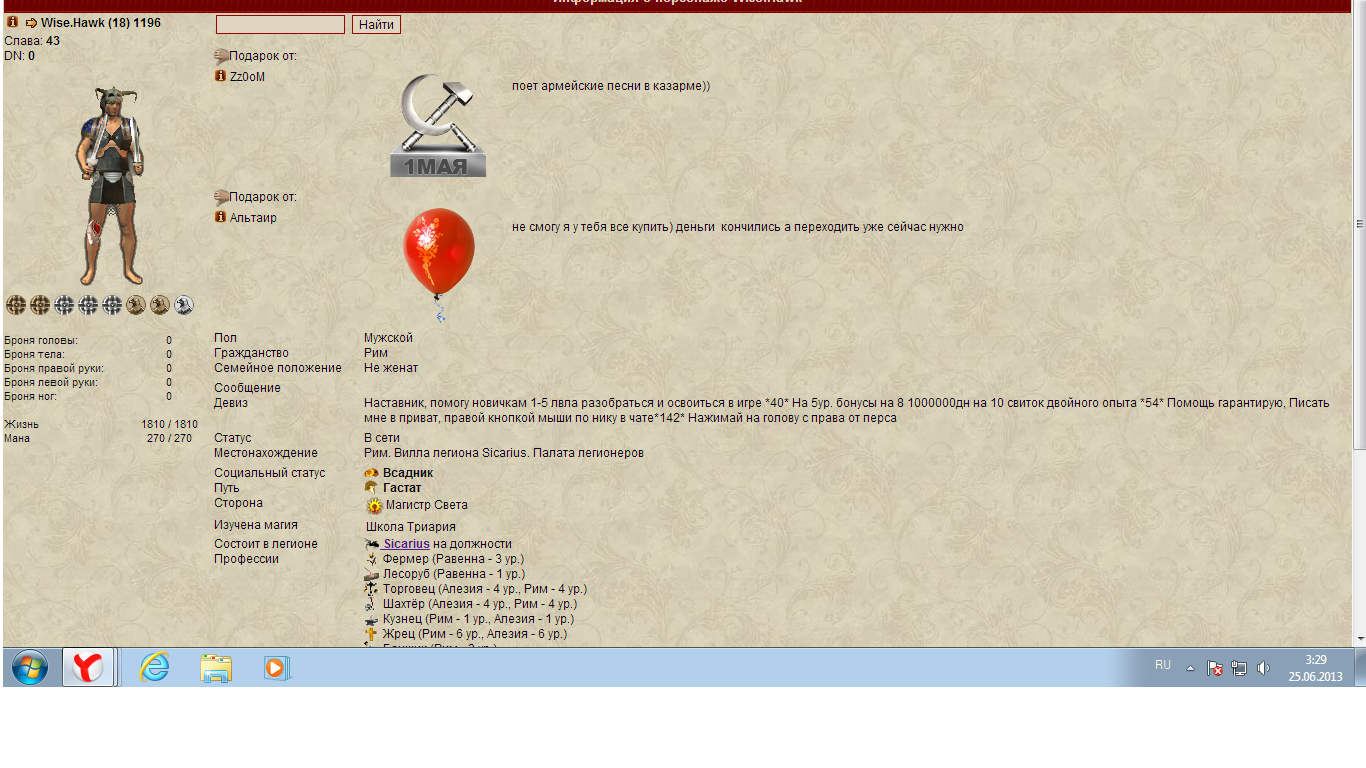Screen dimensions: 1366x768
Task: Focus the character search input field
Action: click(x=280, y=25)
